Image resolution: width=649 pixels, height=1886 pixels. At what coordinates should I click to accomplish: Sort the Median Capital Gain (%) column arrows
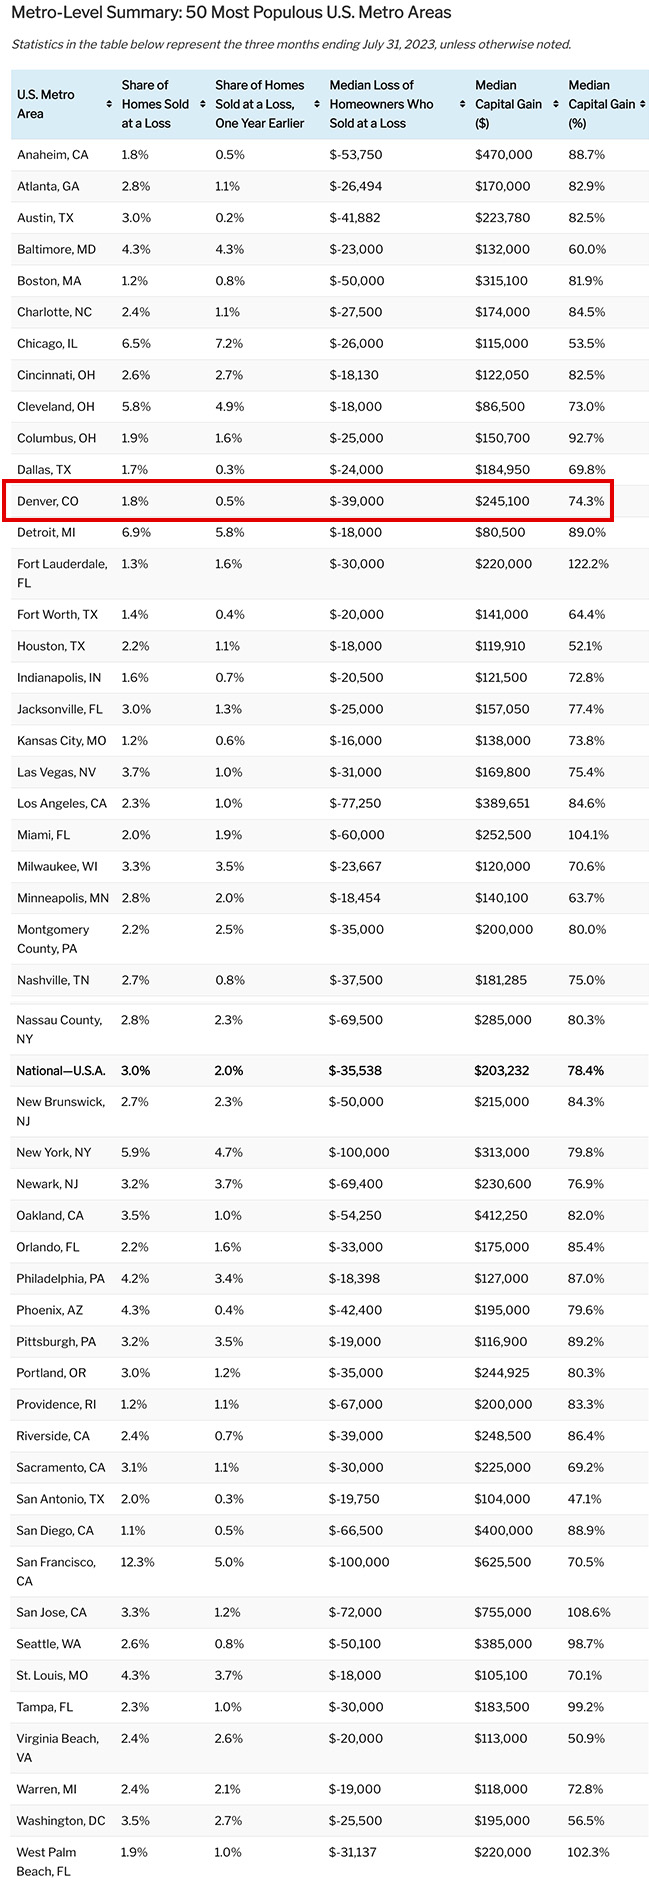(643, 104)
